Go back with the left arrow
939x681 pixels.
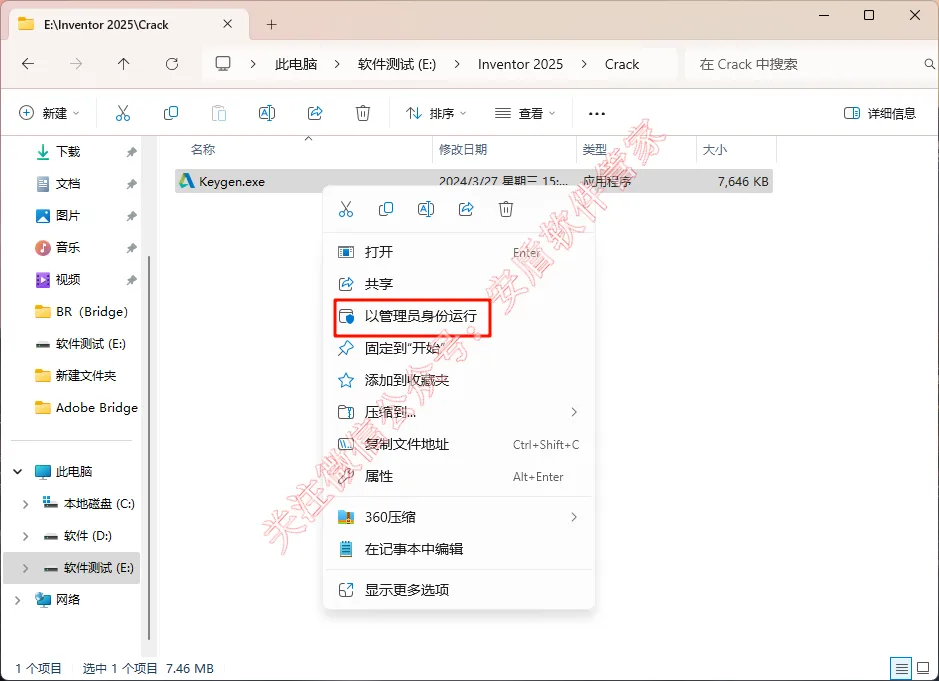pos(28,63)
